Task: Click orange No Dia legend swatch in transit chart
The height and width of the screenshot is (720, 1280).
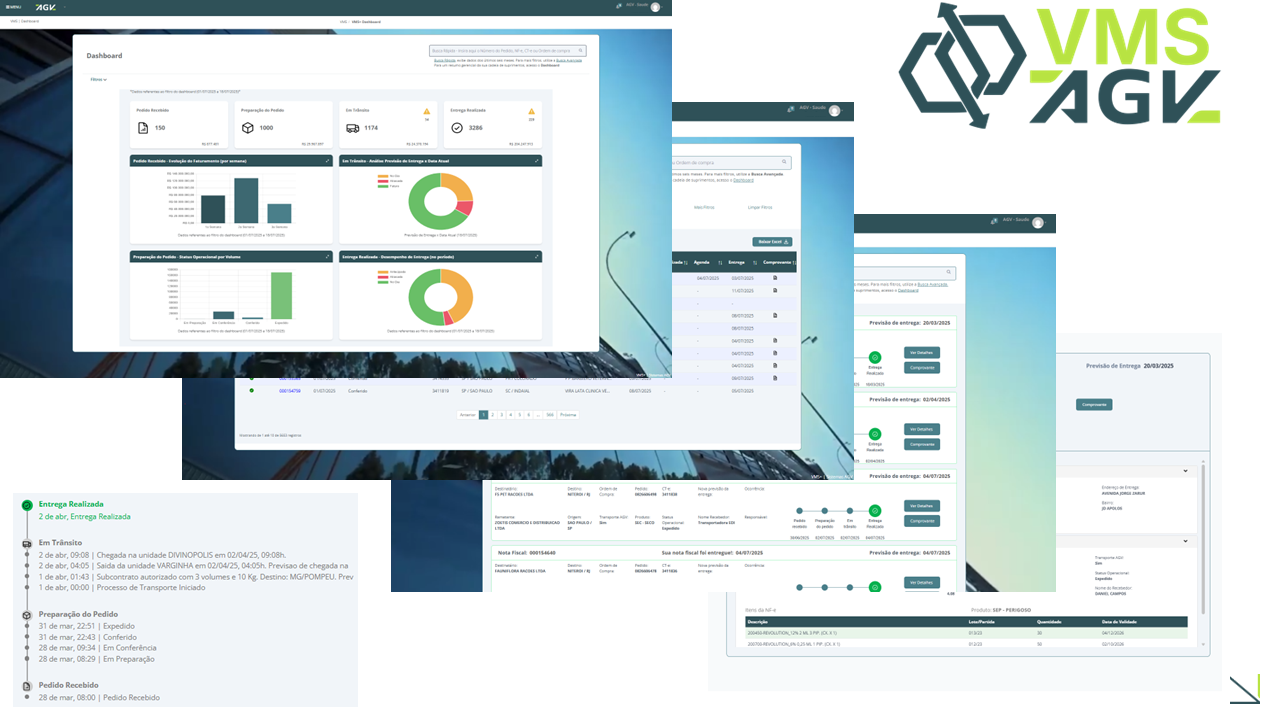Action: pyautogui.click(x=382, y=176)
